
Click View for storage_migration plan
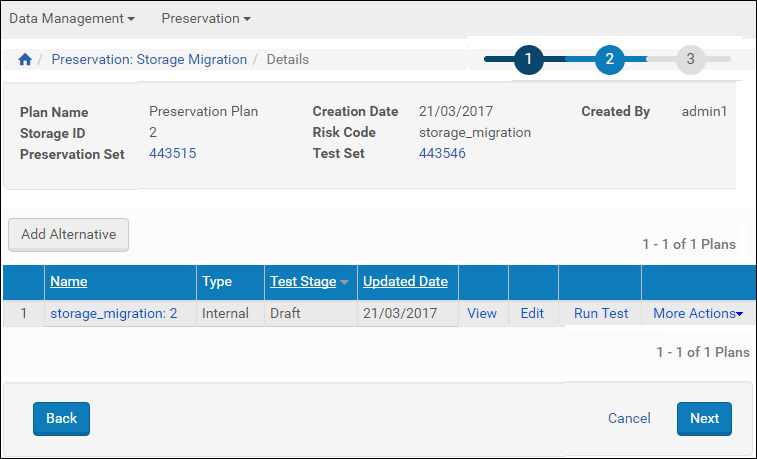coord(482,313)
